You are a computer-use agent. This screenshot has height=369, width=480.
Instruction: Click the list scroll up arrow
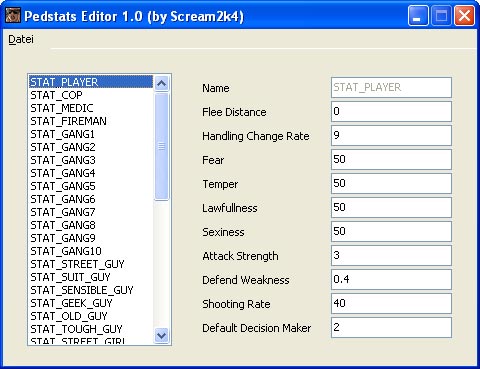click(162, 83)
